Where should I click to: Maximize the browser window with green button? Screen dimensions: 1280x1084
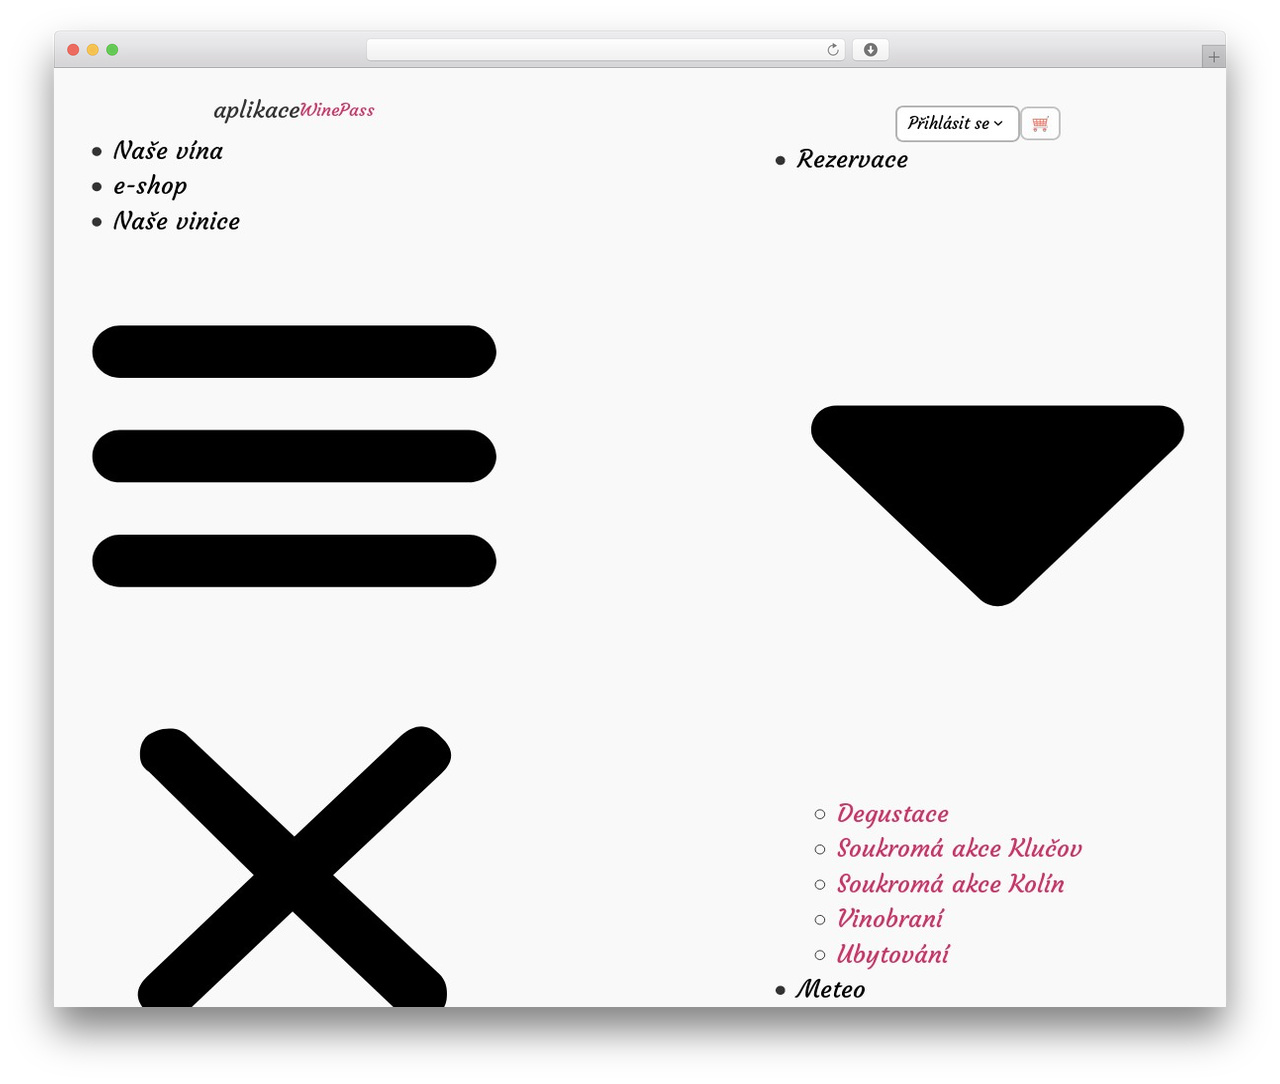click(x=112, y=50)
